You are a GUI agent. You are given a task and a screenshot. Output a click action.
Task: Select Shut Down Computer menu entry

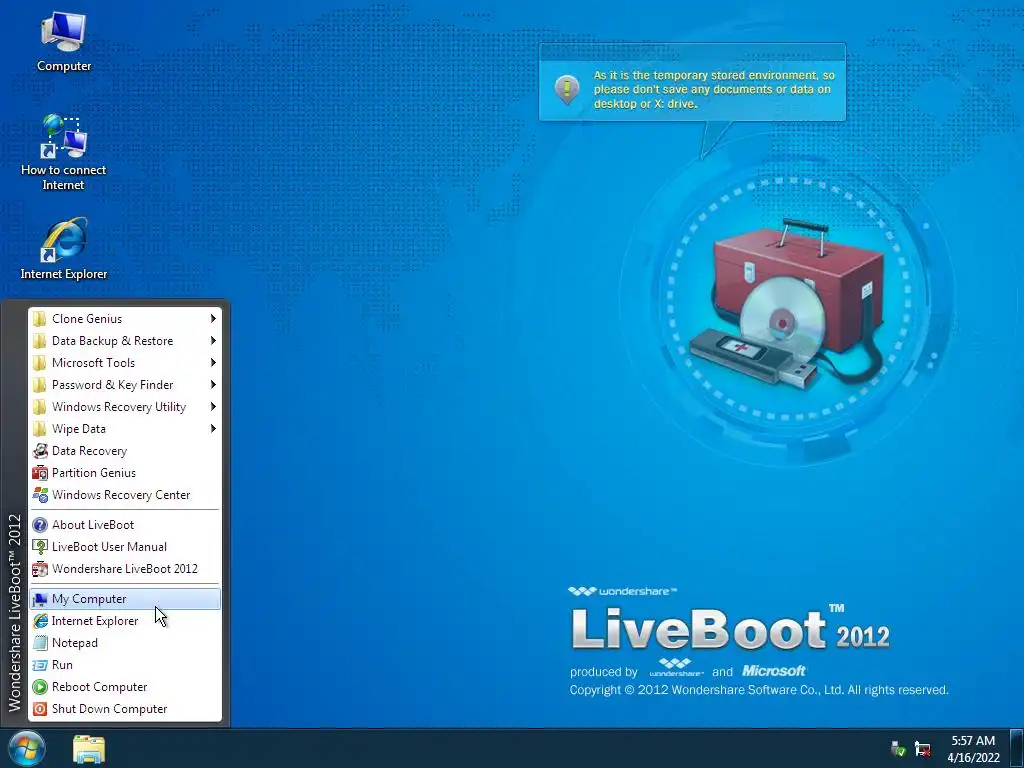(x=125, y=709)
